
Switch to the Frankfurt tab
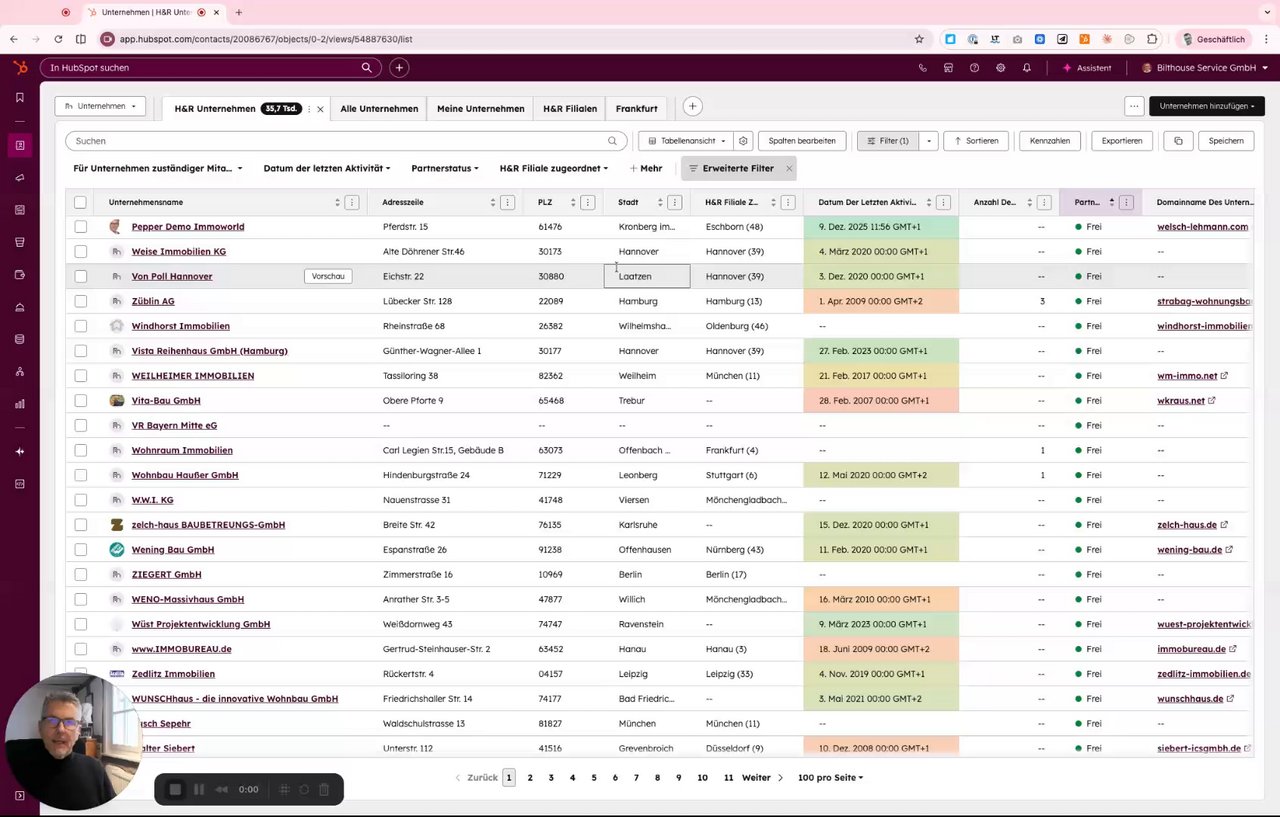637,108
